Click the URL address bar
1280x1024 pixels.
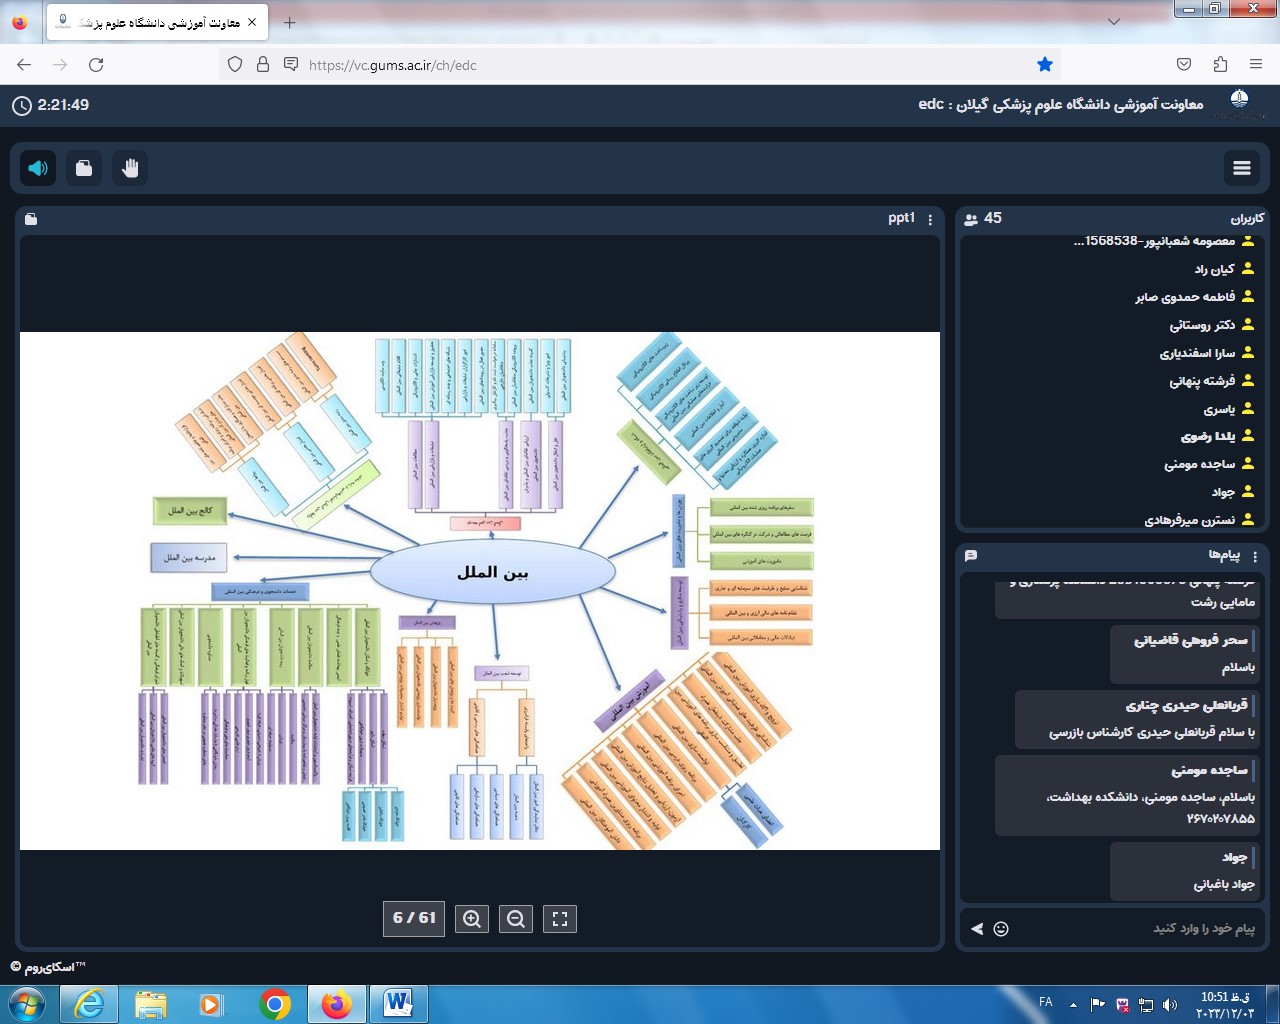pyautogui.click(x=640, y=64)
